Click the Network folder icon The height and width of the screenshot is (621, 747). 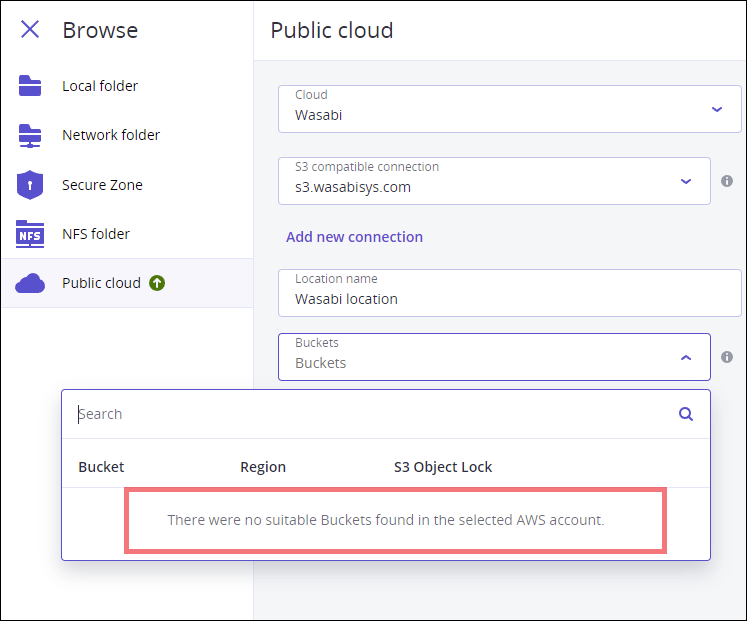[x=30, y=136]
